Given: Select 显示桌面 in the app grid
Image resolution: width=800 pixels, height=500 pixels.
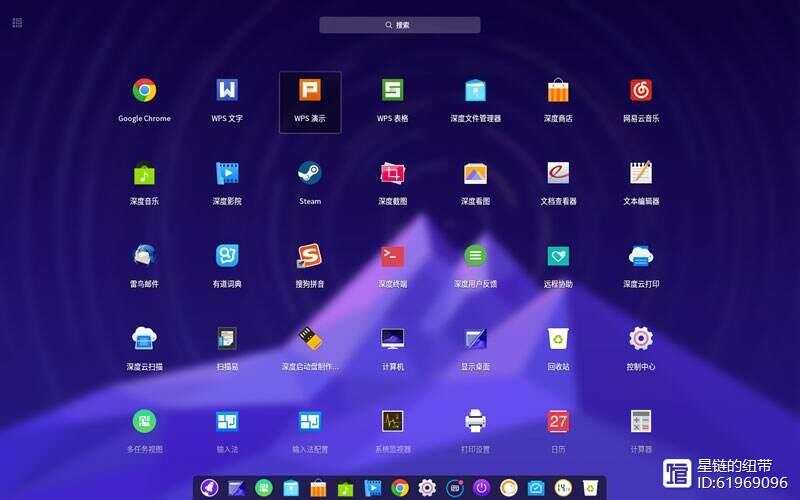Looking at the screenshot, I should point(476,339).
